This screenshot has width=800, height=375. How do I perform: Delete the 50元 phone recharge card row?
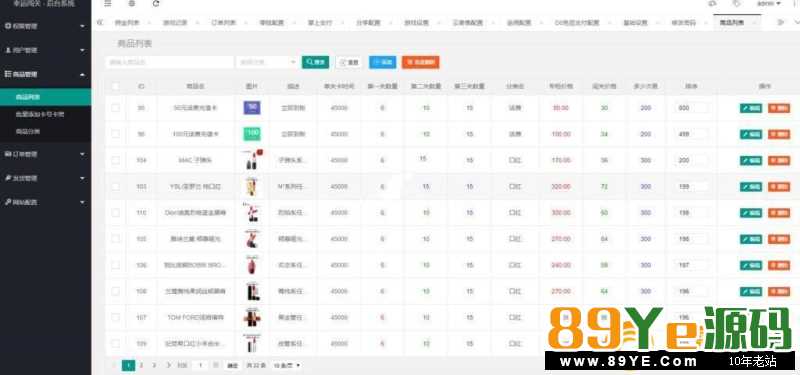tap(779, 108)
